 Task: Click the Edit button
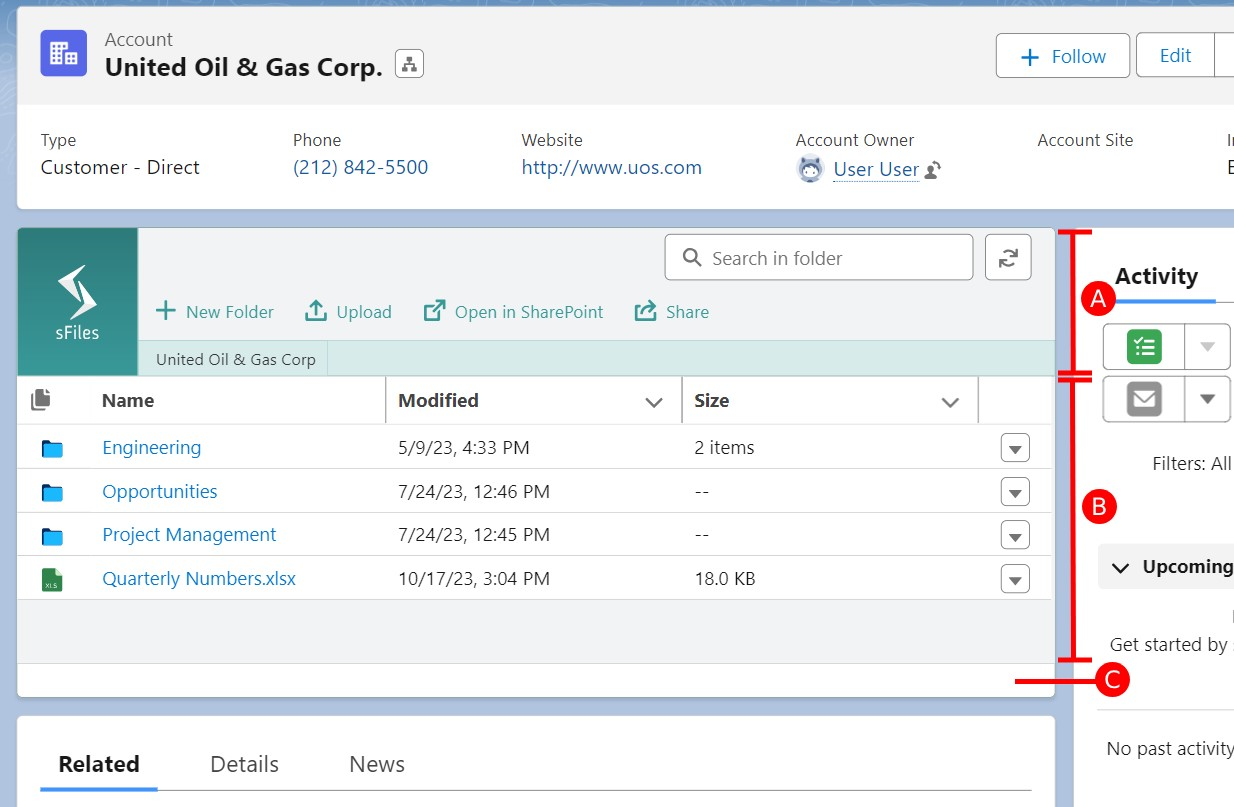click(x=1175, y=55)
